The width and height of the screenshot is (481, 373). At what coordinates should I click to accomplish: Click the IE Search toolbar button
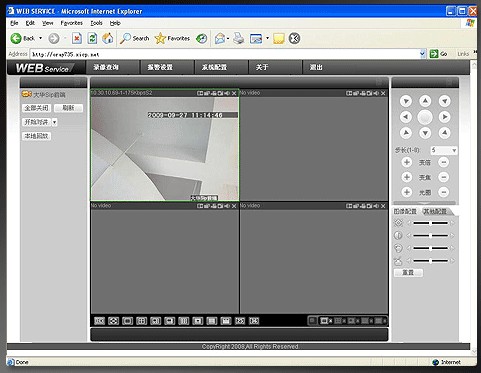[135, 39]
